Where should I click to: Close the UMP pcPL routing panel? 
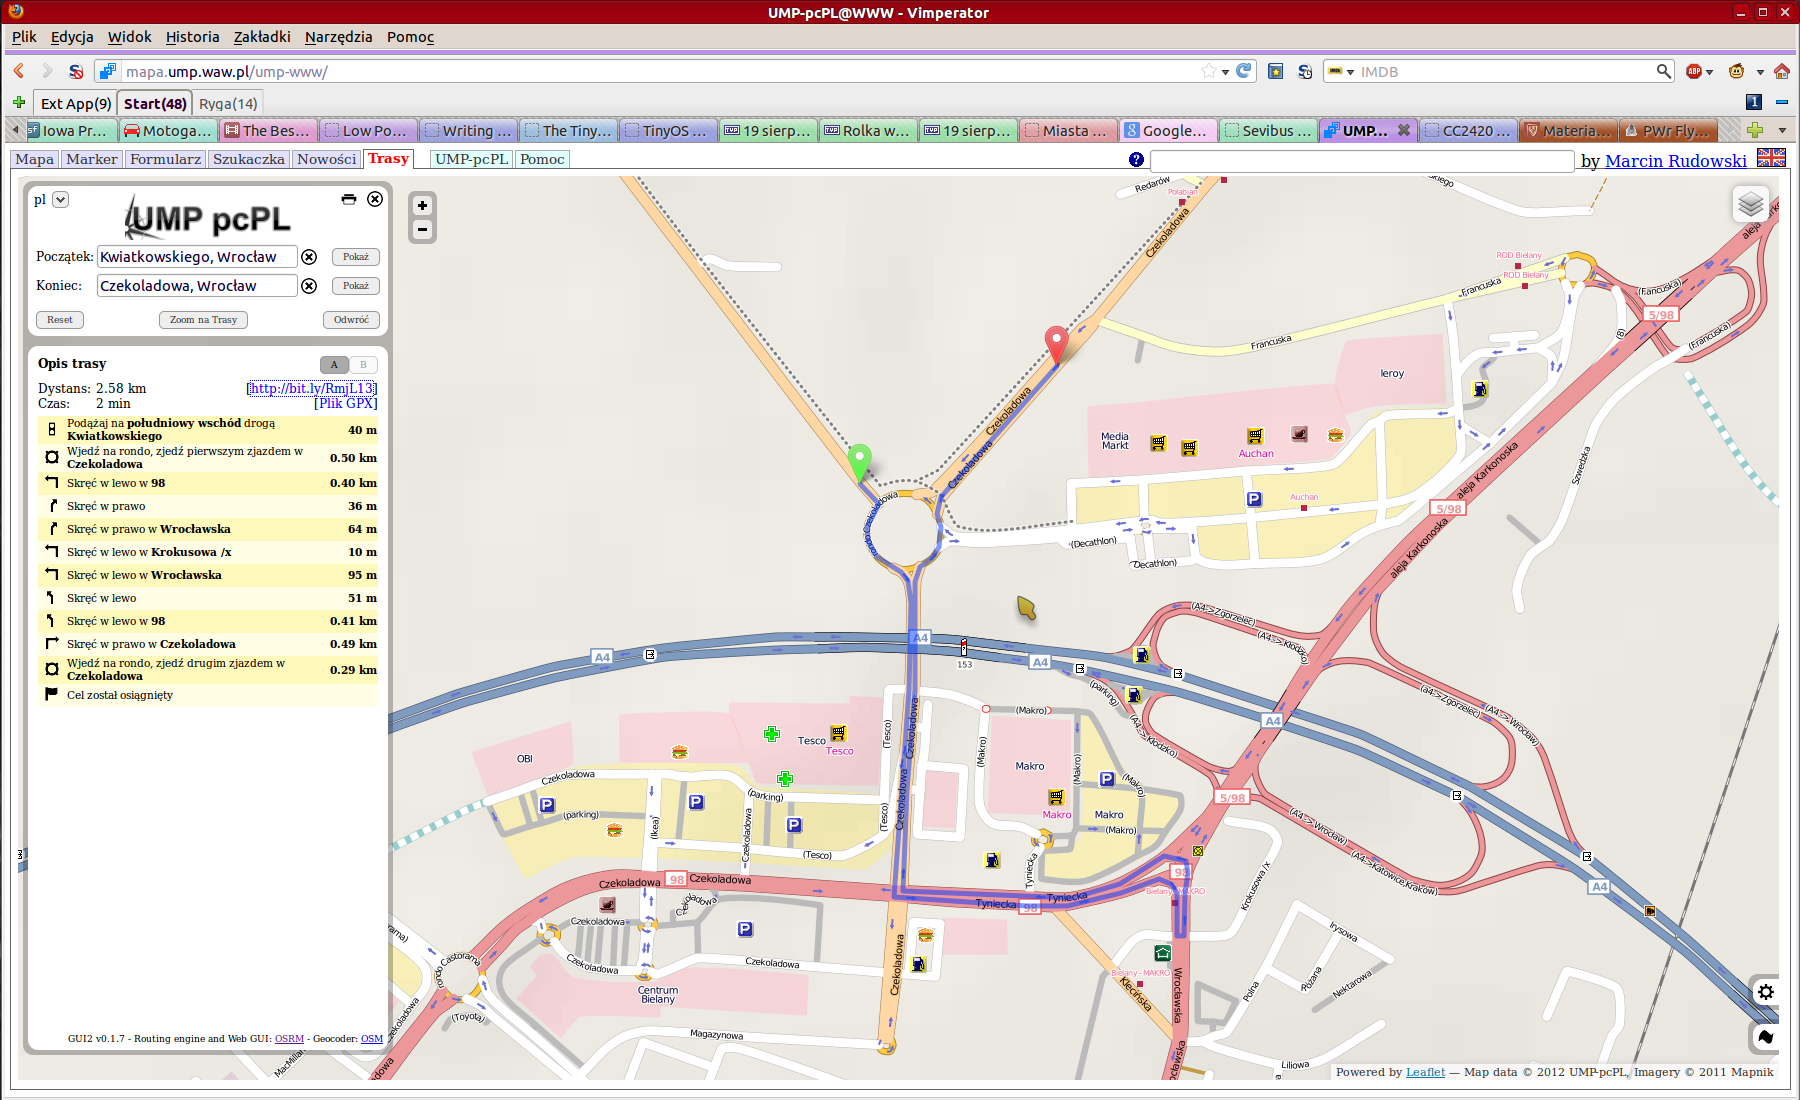click(375, 199)
